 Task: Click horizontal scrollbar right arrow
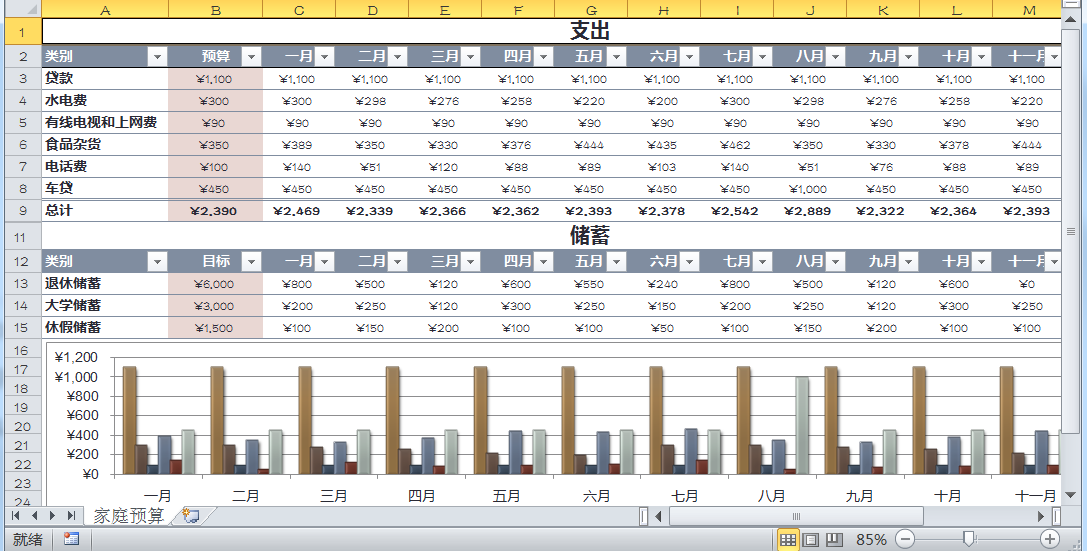[x=1041, y=516]
